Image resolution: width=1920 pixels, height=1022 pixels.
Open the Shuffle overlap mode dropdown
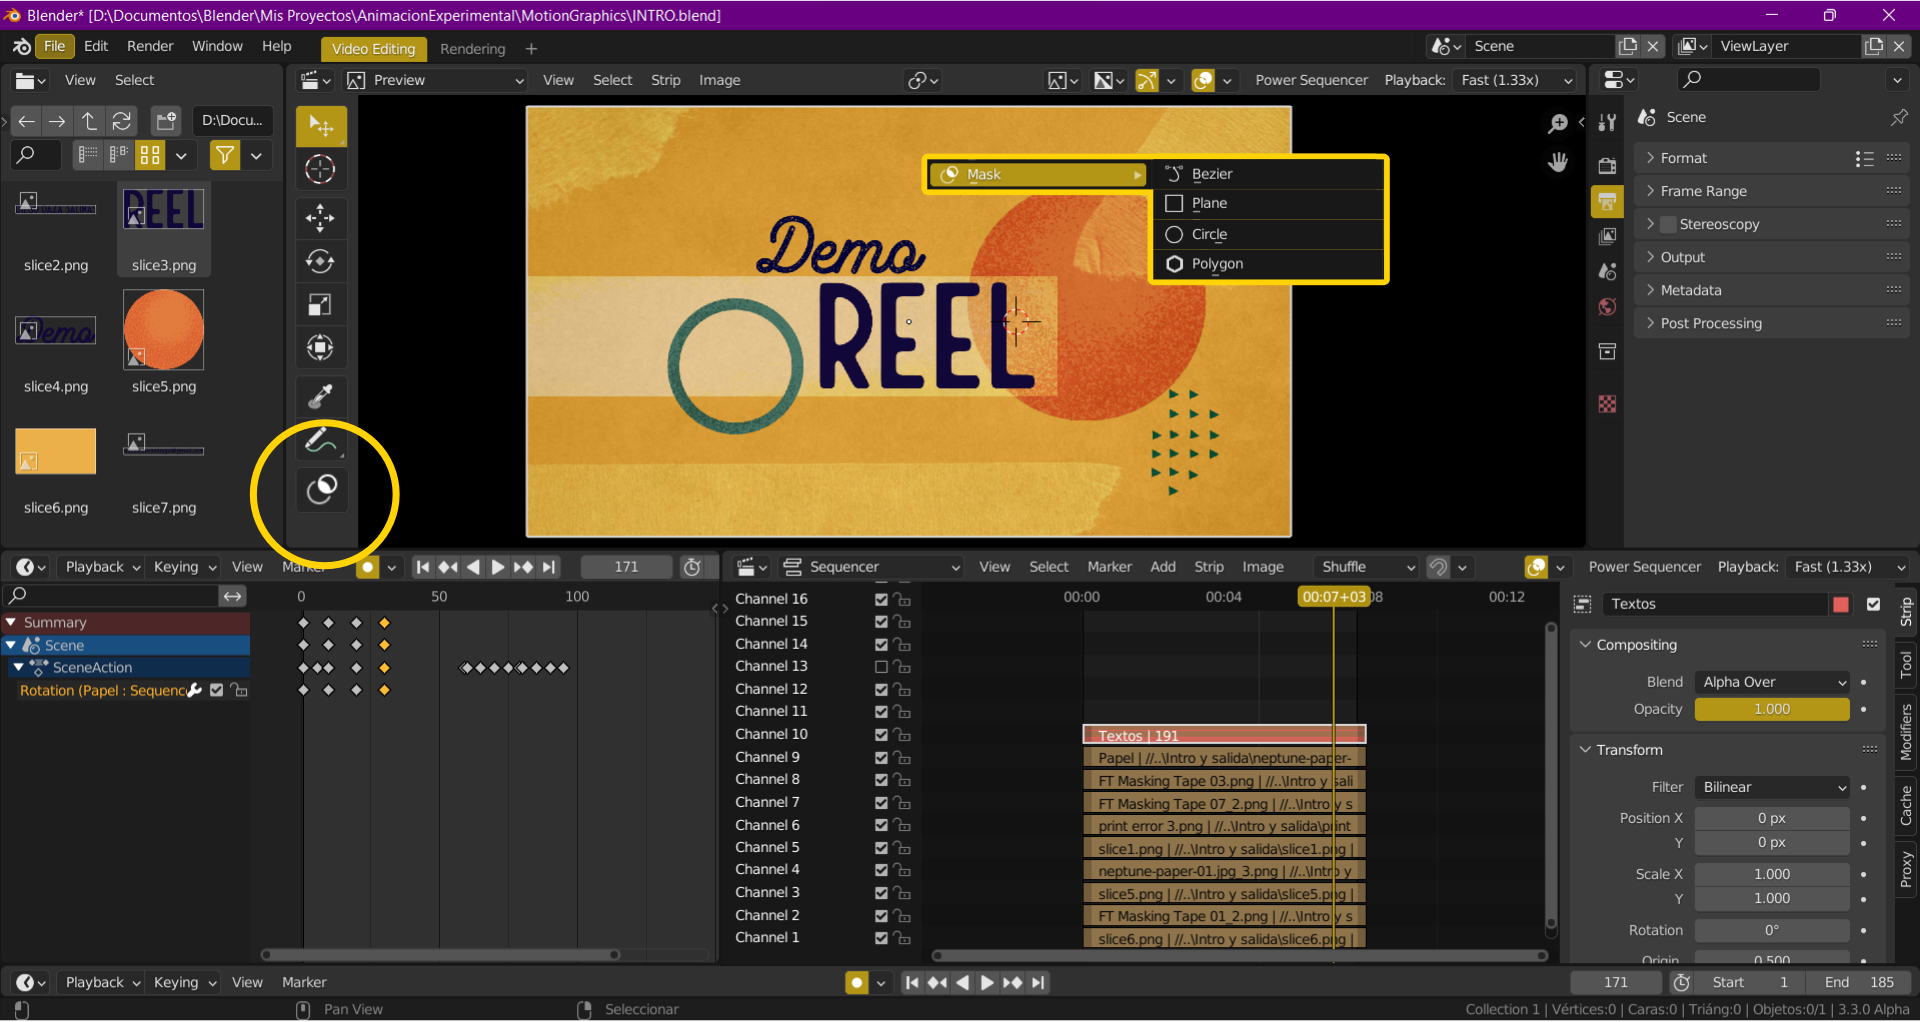point(1366,567)
